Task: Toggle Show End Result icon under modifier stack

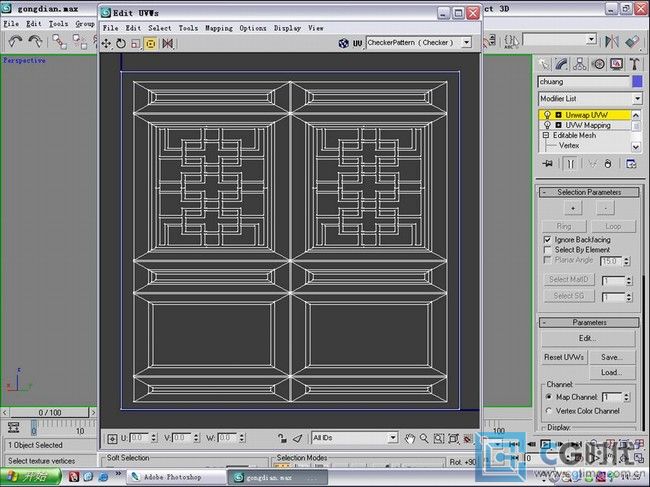Action: coord(571,164)
